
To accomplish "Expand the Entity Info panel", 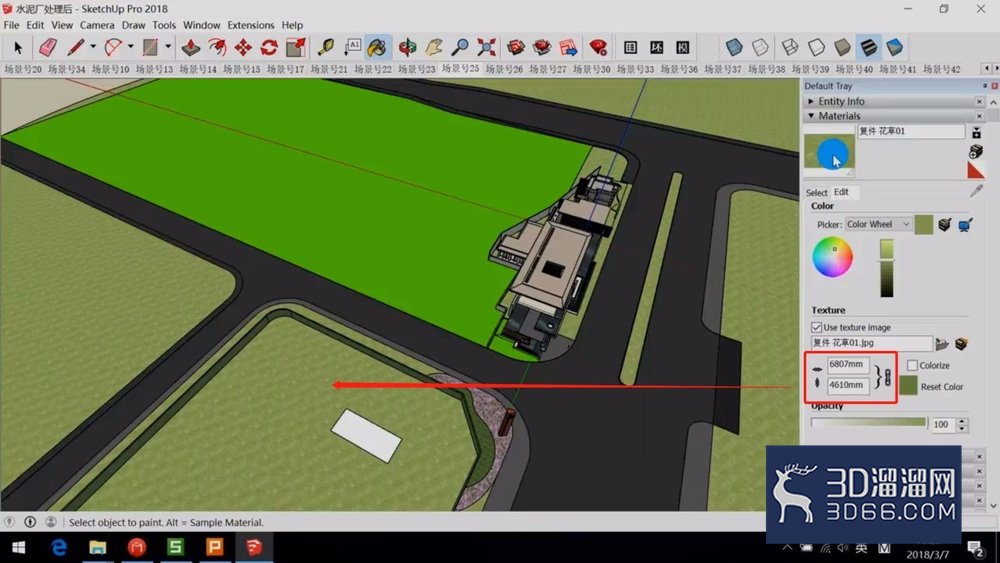I will pos(811,101).
